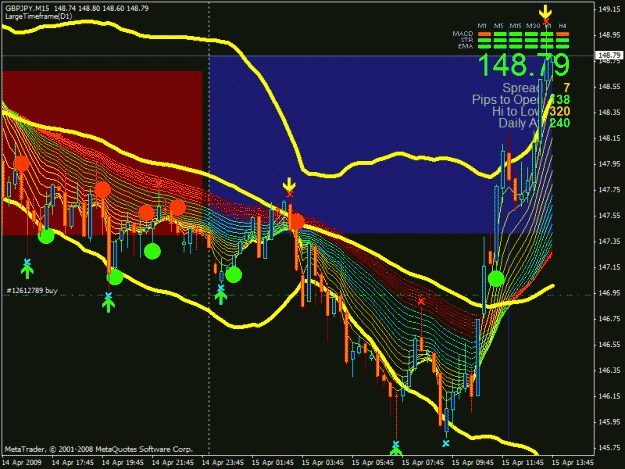Click the first orange circle at far left
Image resolution: width=625 pixels, height=469 pixels.
(x=22, y=164)
